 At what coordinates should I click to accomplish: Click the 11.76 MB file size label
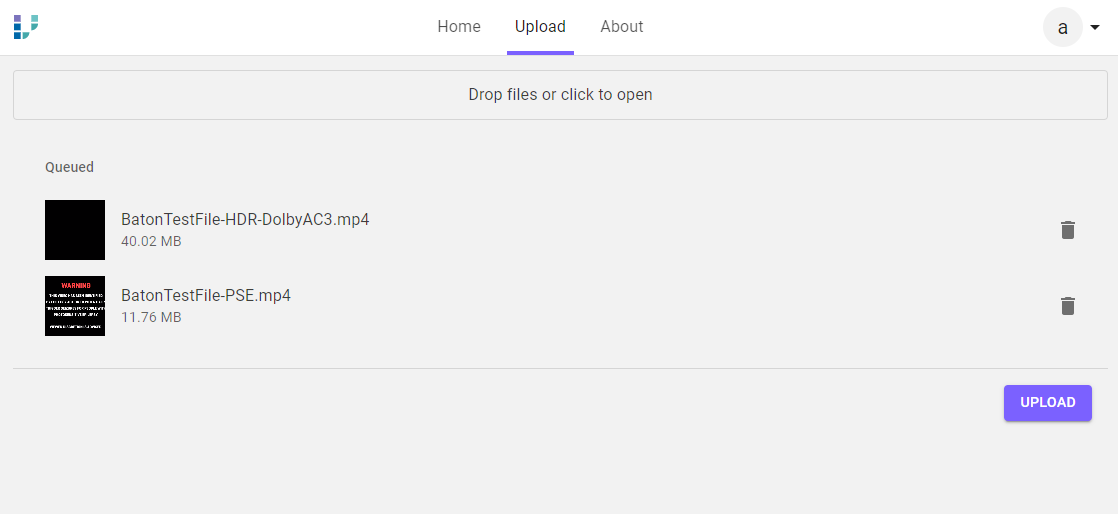click(151, 317)
